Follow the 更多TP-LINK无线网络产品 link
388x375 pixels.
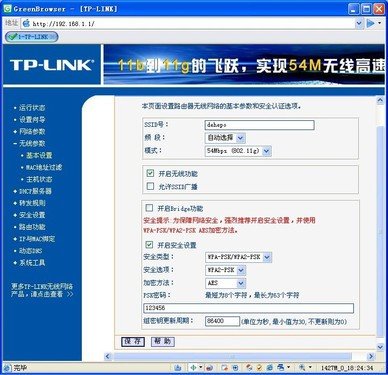coord(42,290)
